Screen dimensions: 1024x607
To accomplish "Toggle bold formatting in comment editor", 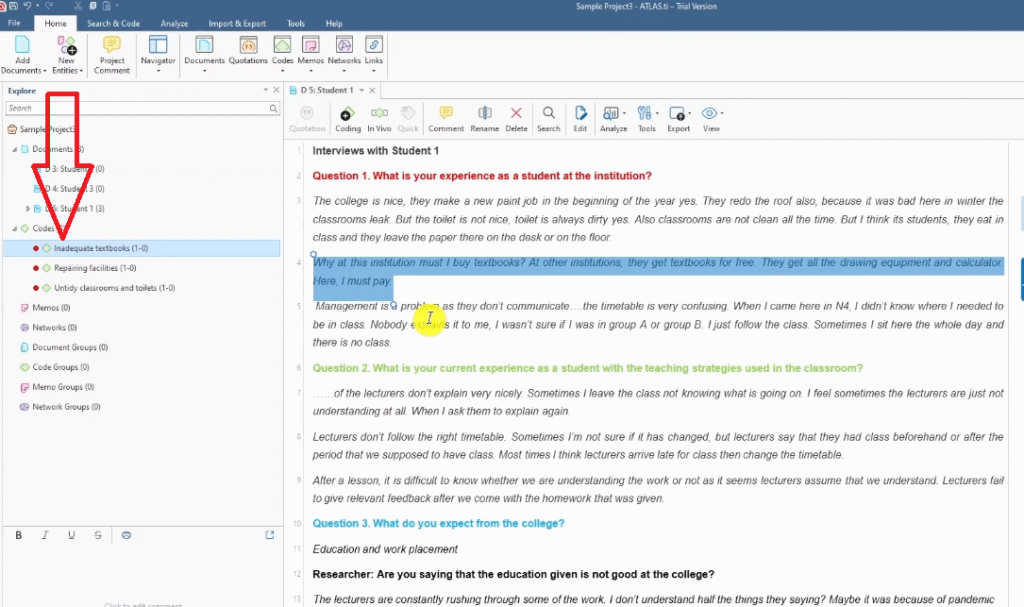I will 18,535.
